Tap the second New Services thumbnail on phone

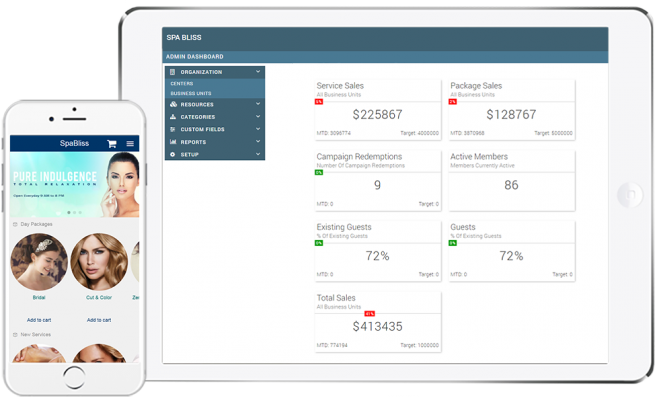pyautogui.click(x=99, y=354)
